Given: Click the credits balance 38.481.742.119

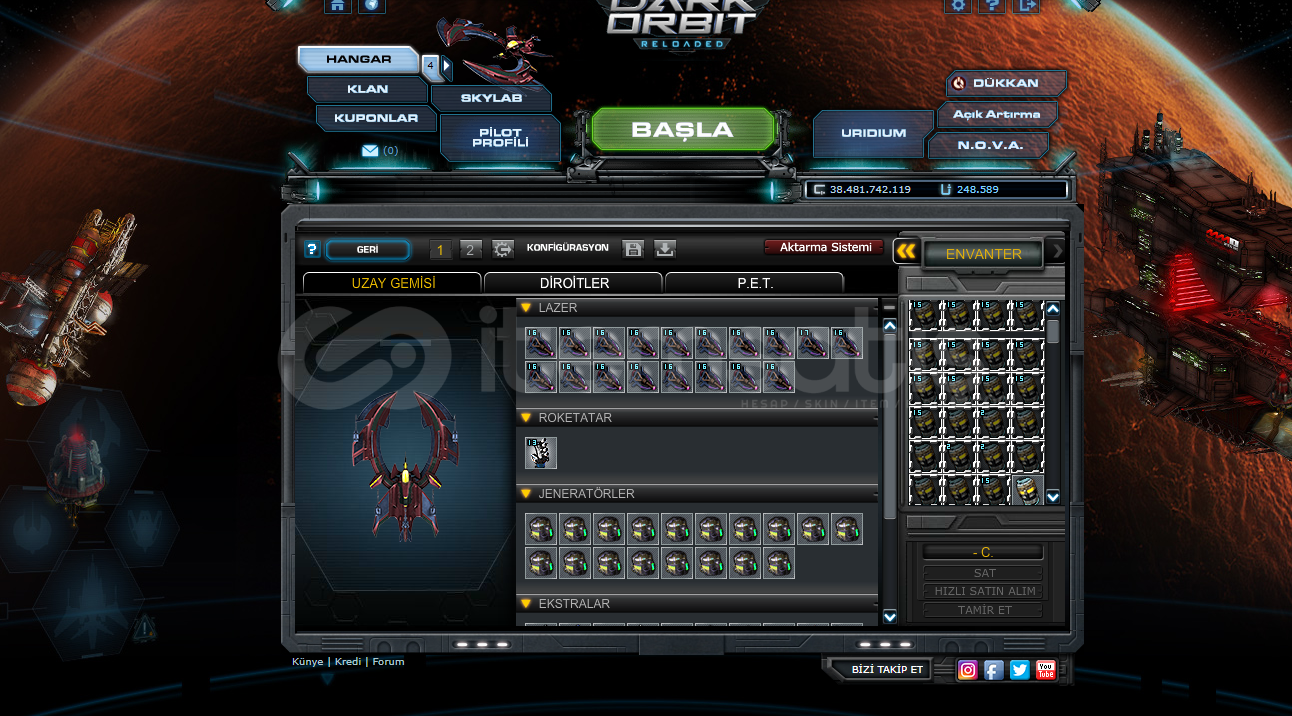Looking at the screenshot, I should (870, 189).
